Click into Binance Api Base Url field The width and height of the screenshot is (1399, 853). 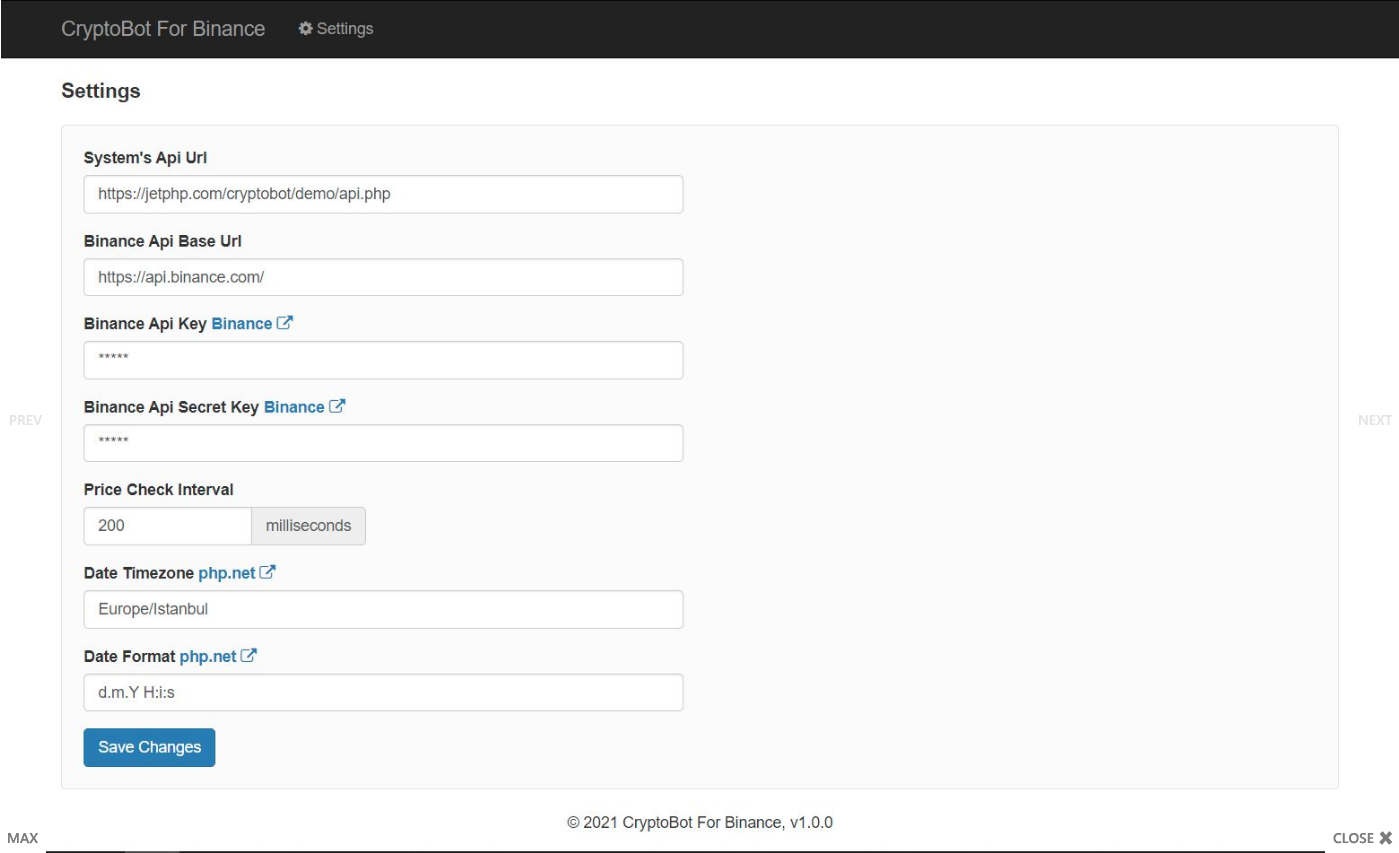pos(383,277)
